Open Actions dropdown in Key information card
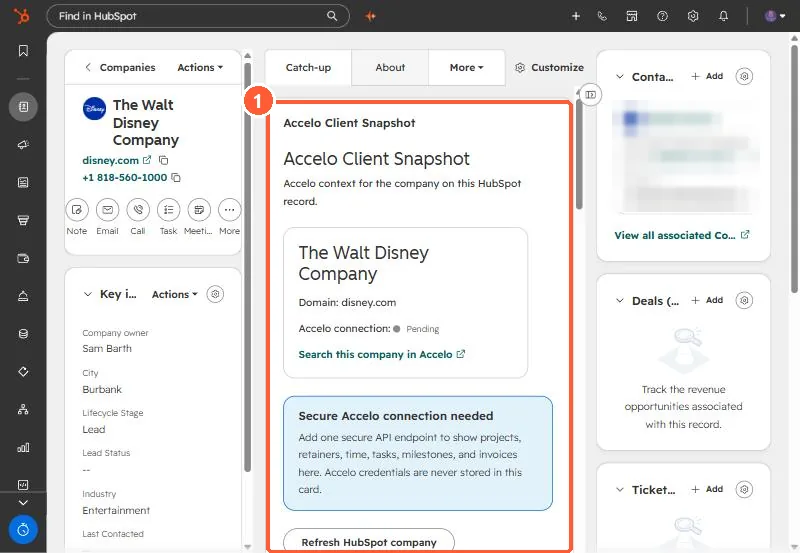The image size is (800, 553). click(174, 294)
